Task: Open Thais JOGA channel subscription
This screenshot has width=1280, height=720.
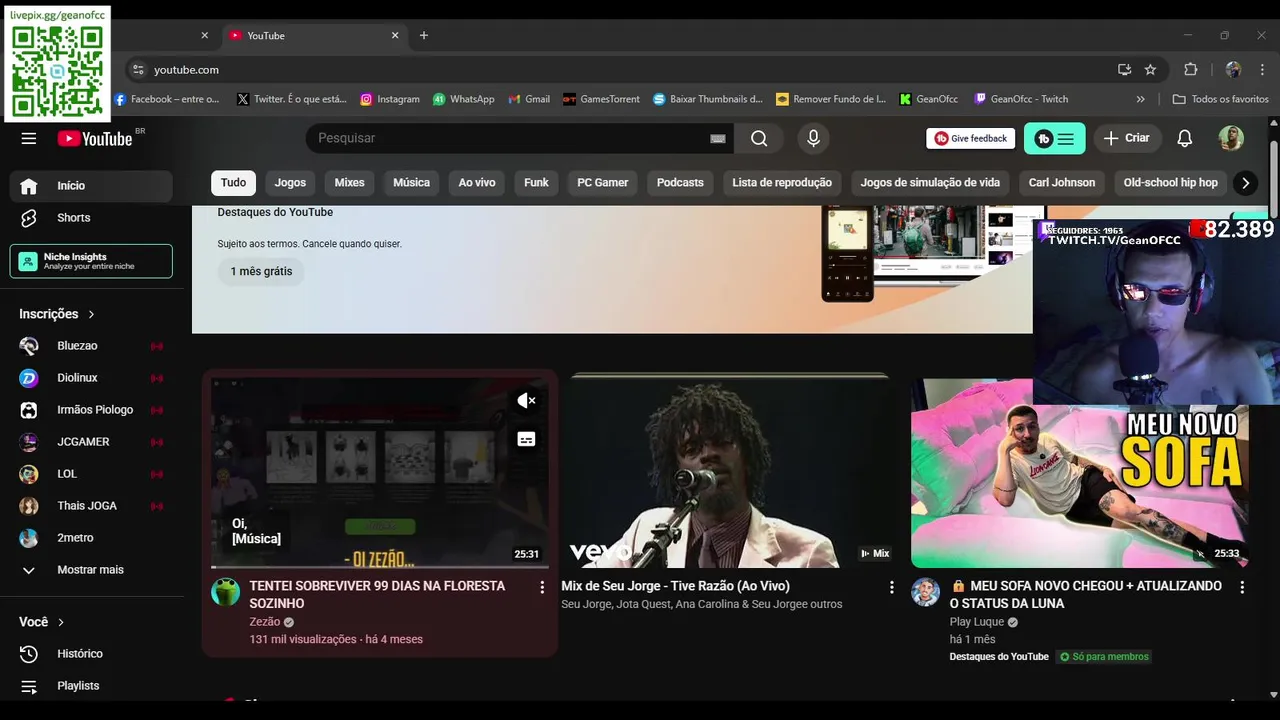Action: pos(91,506)
